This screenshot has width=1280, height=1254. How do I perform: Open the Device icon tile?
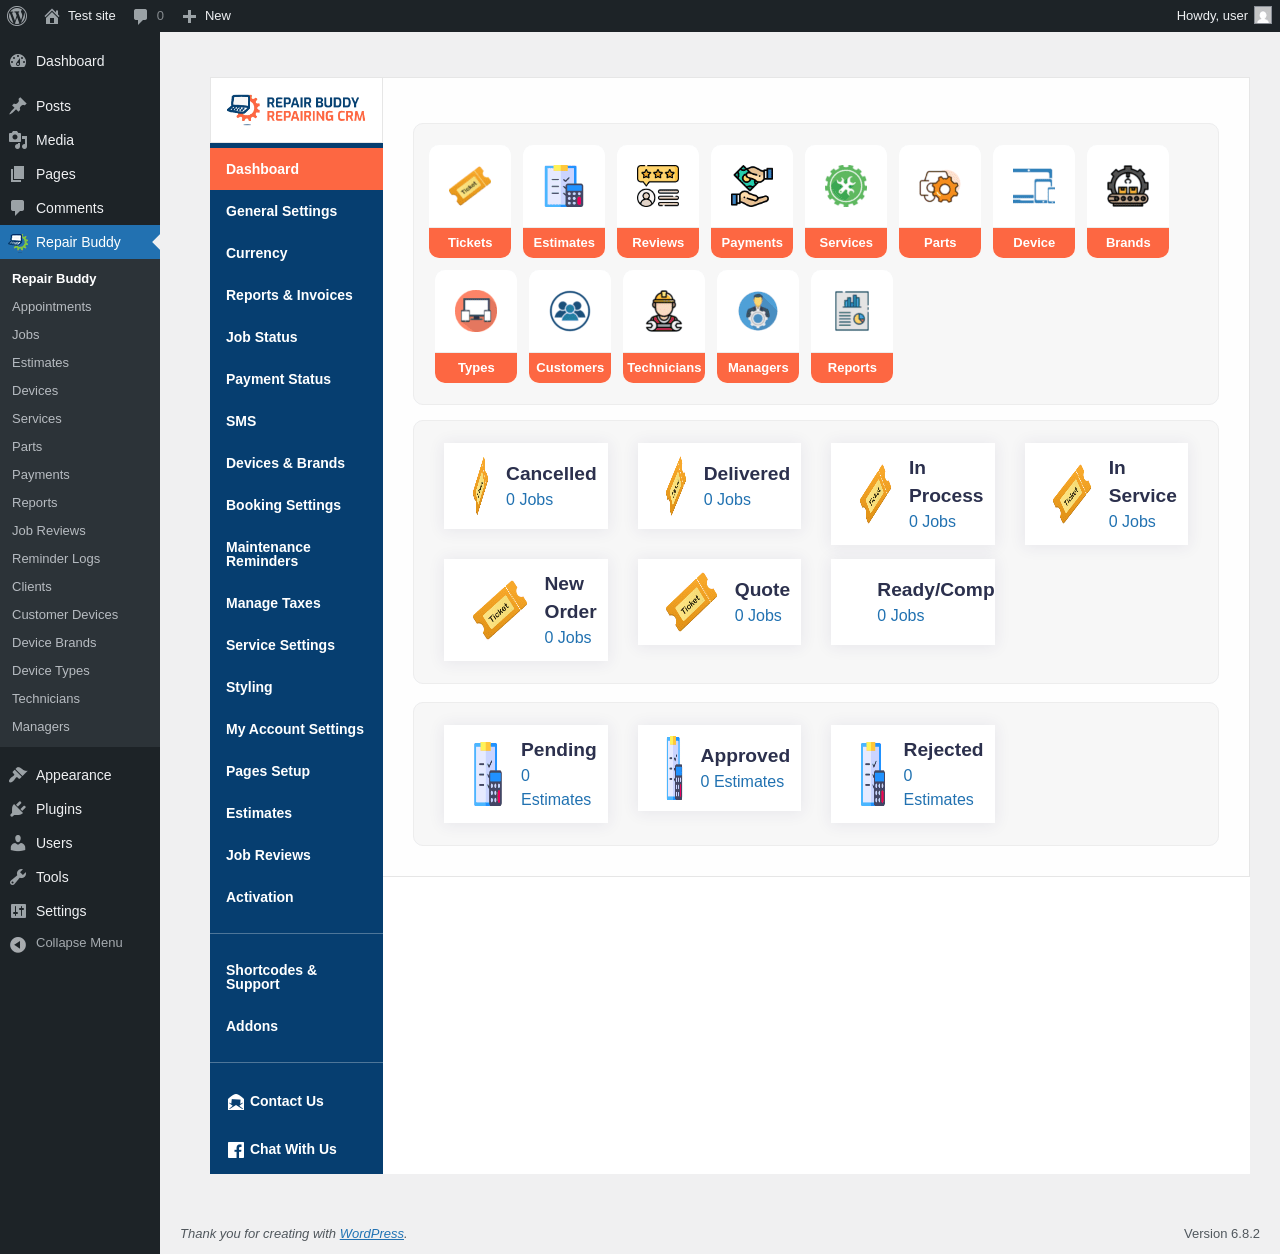(x=1034, y=201)
